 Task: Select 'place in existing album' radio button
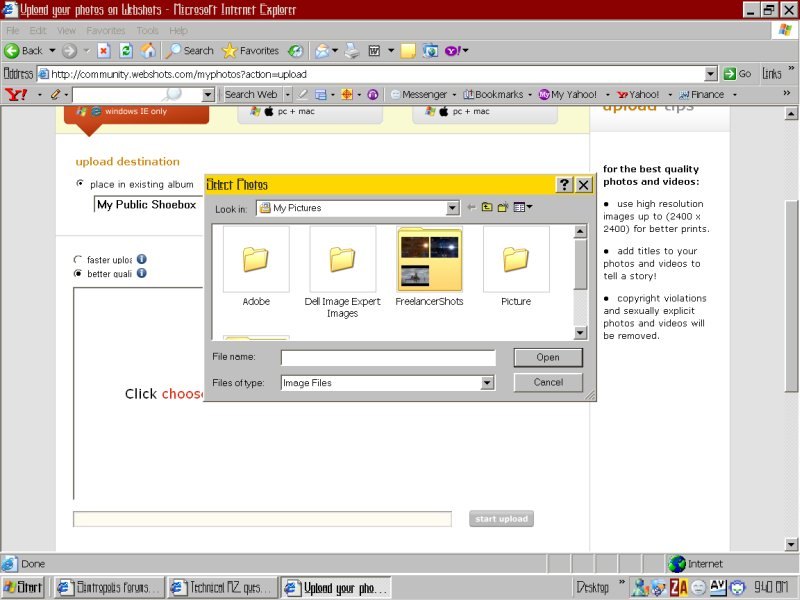[80, 184]
